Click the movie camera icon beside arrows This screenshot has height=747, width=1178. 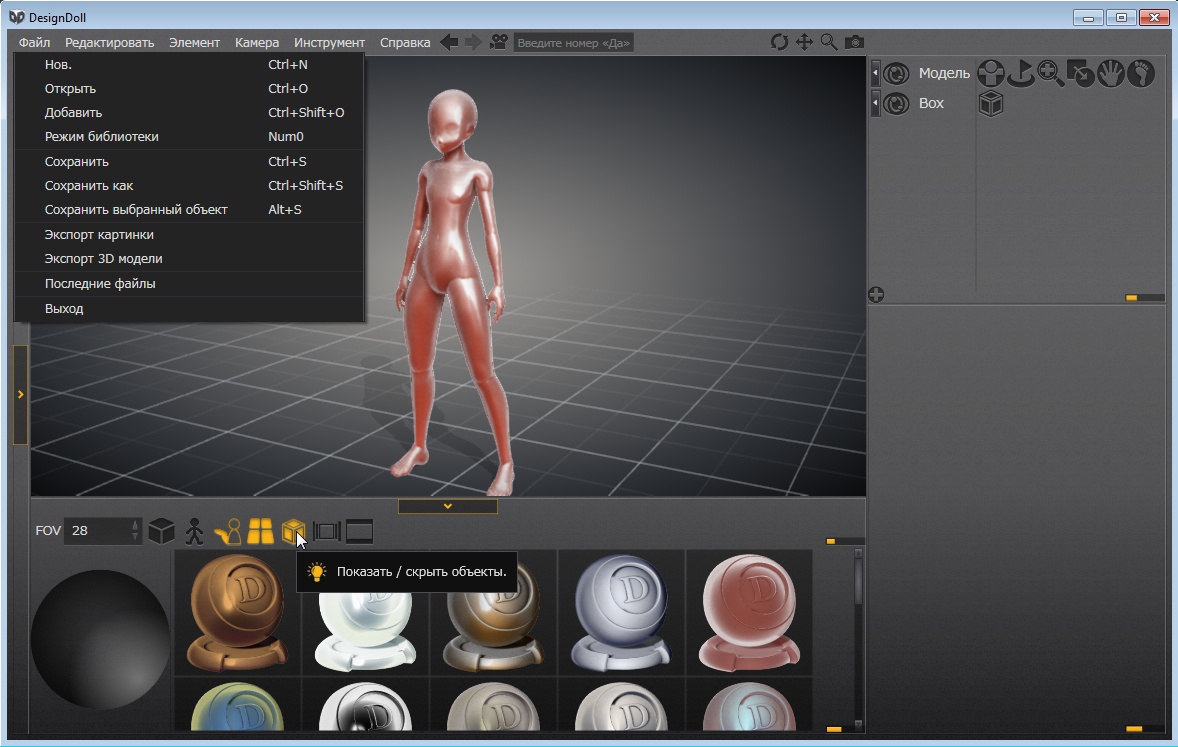pyautogui.click(x=498, y=42)
